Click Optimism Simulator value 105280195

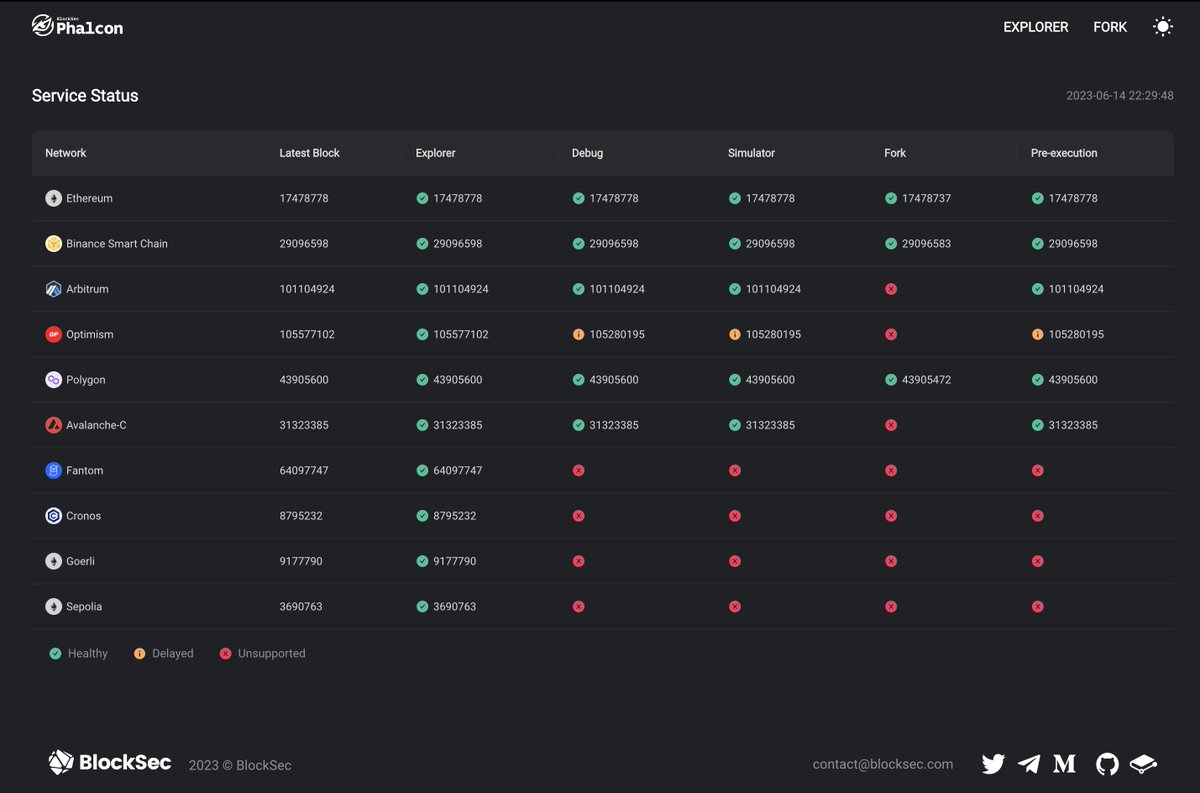(x=773, y=334)
